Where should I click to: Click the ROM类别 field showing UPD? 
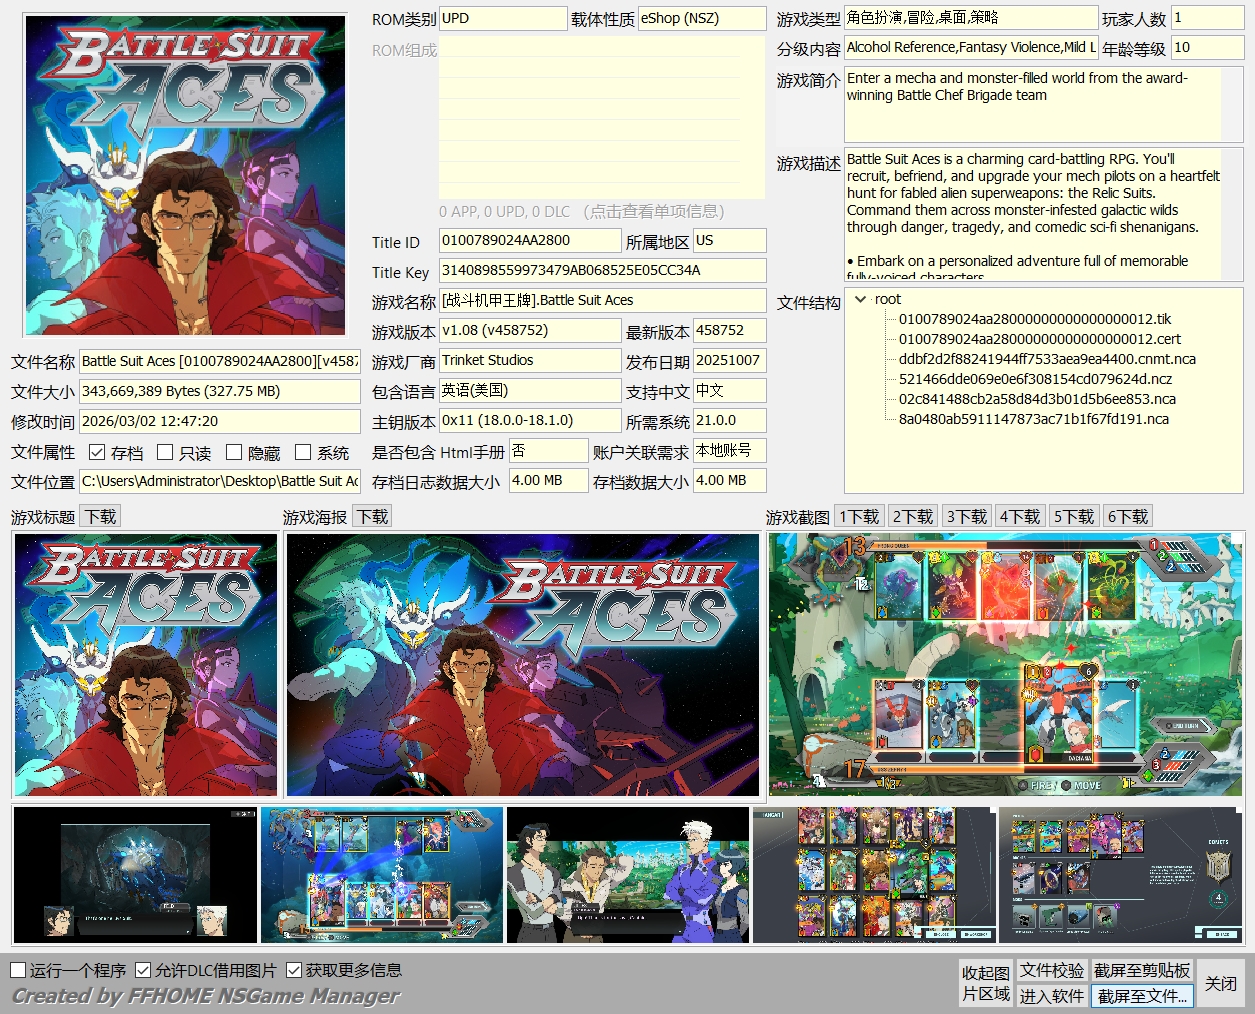coord(503,18)
